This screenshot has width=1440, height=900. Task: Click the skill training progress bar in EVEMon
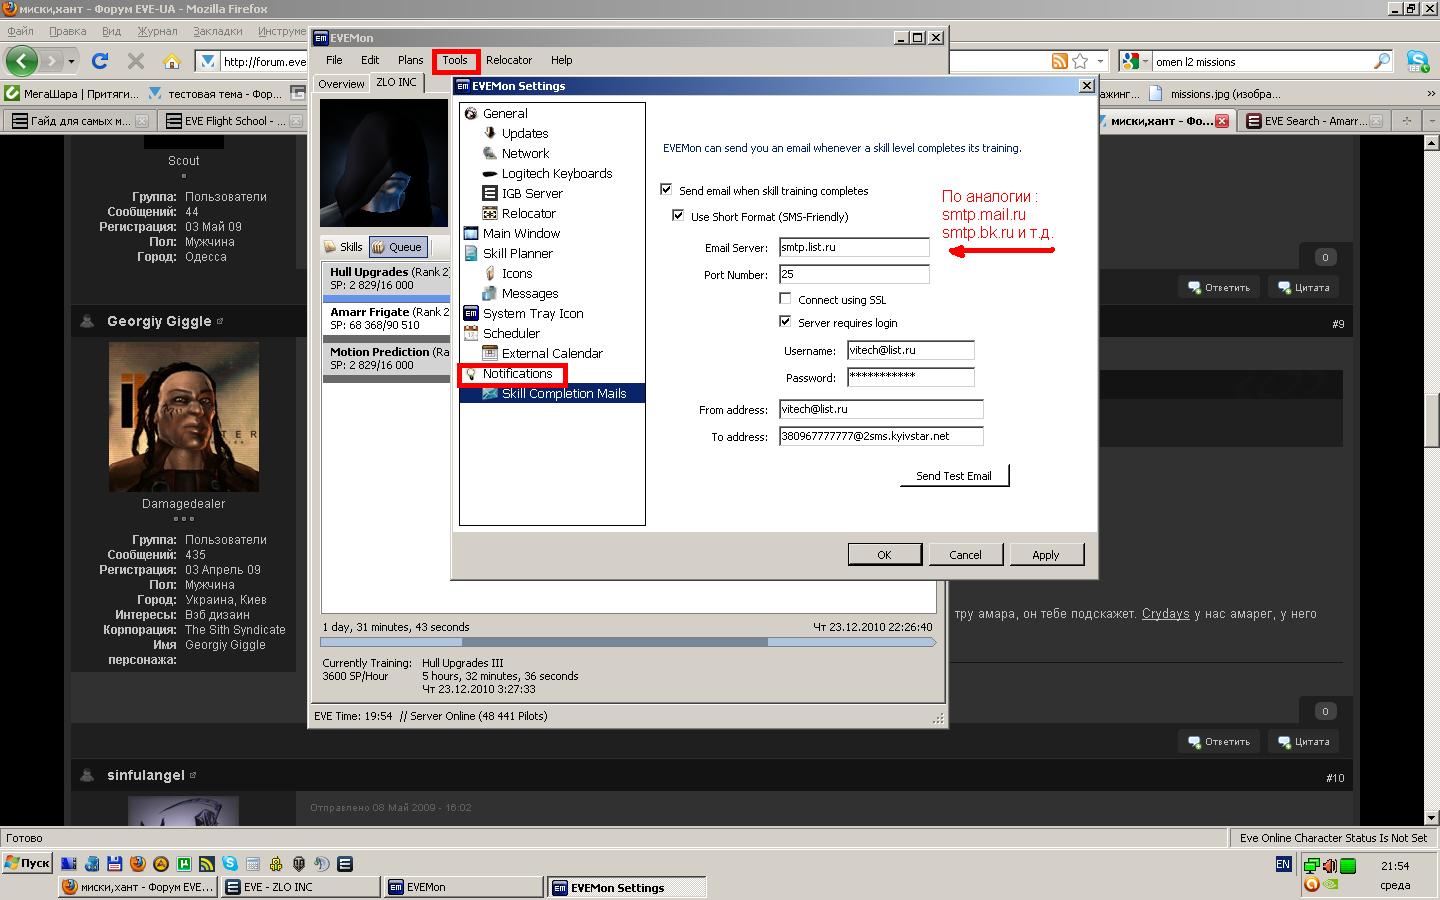628,642
